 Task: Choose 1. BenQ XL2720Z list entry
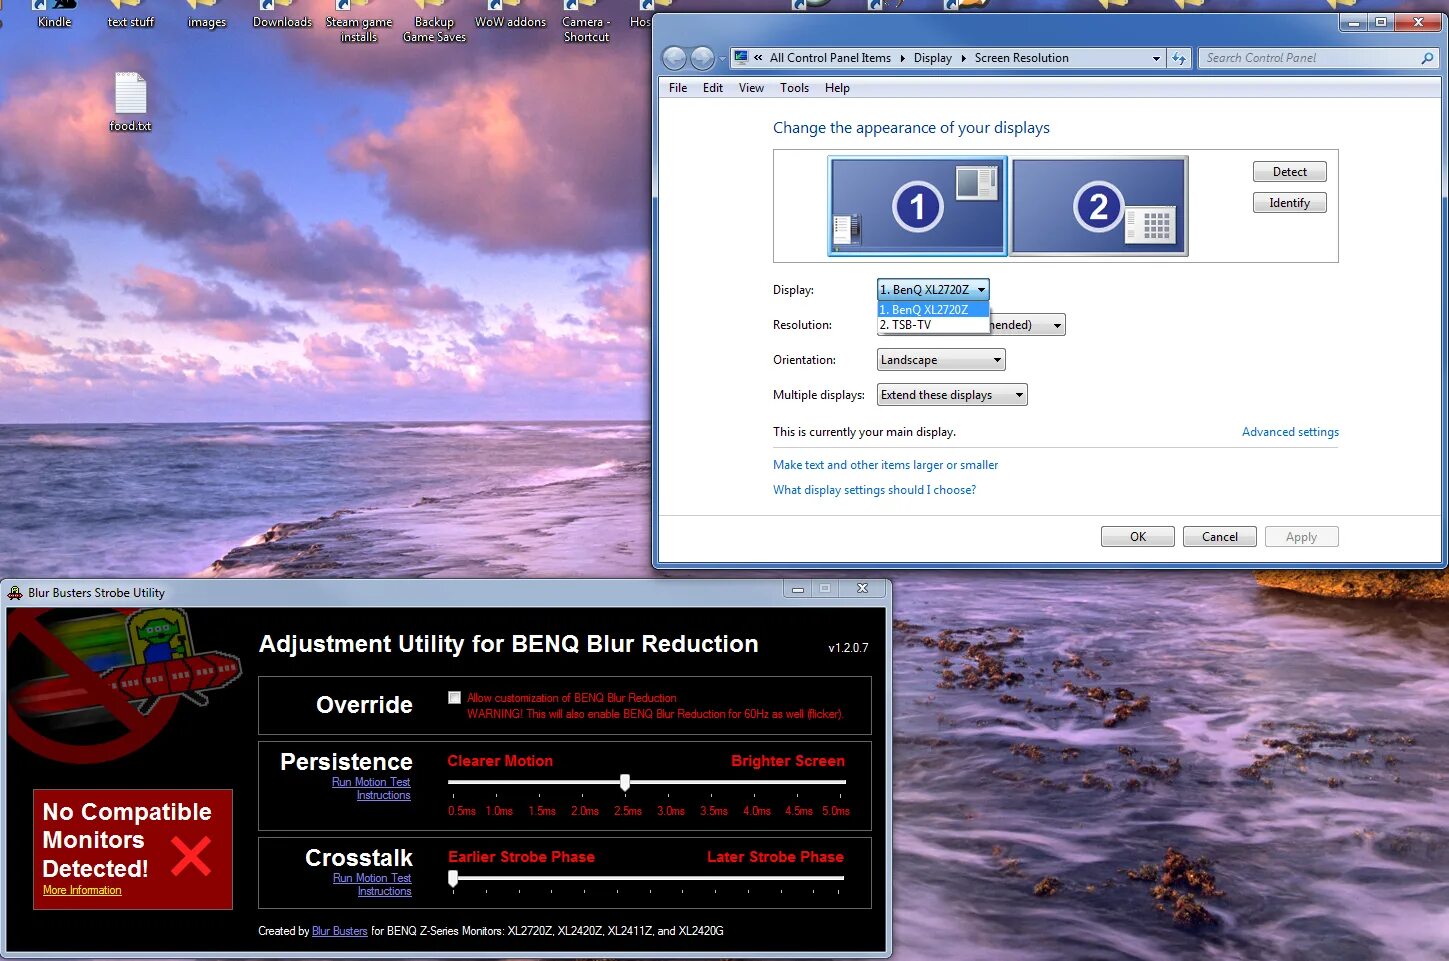(x=933, y=310)
